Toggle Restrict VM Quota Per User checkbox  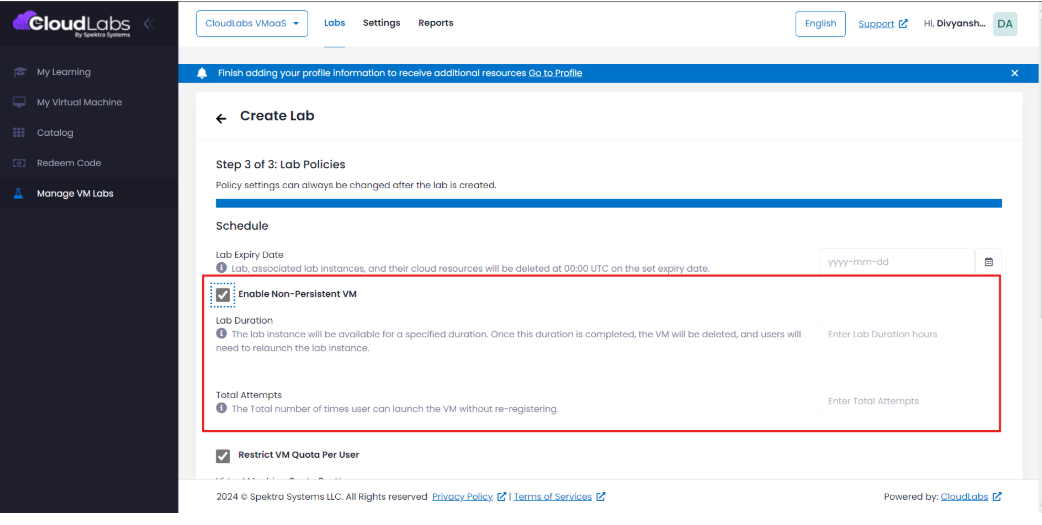223,455
